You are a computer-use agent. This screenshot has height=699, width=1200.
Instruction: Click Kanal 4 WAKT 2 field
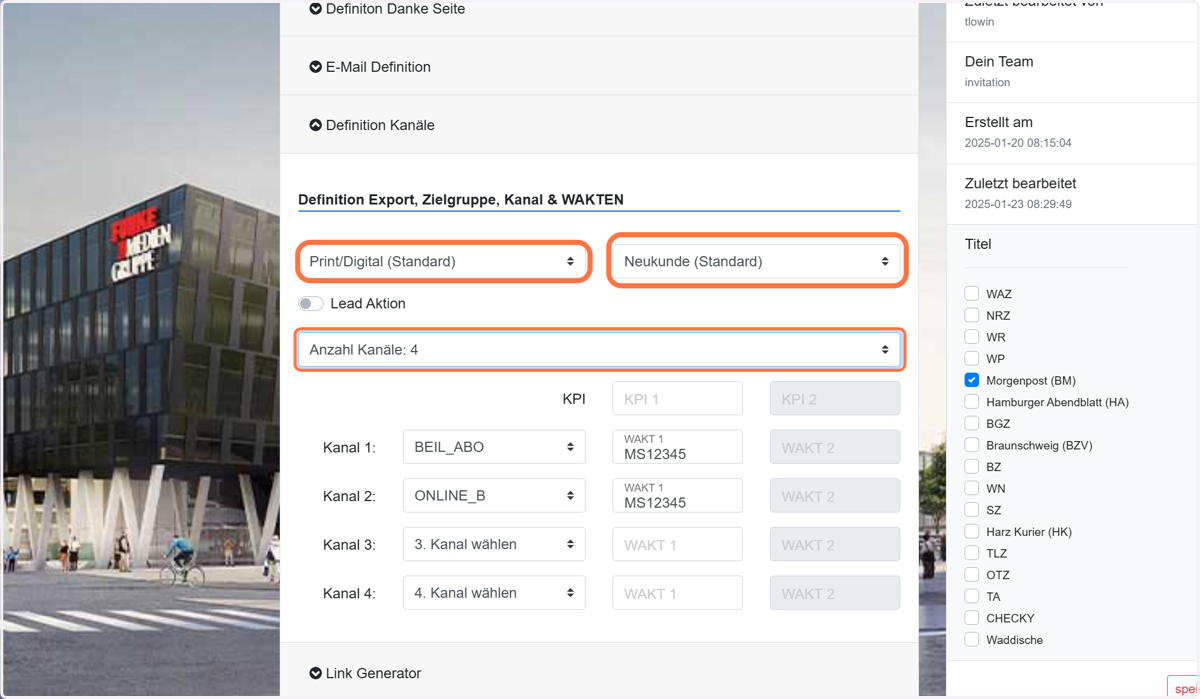[835, 593]
